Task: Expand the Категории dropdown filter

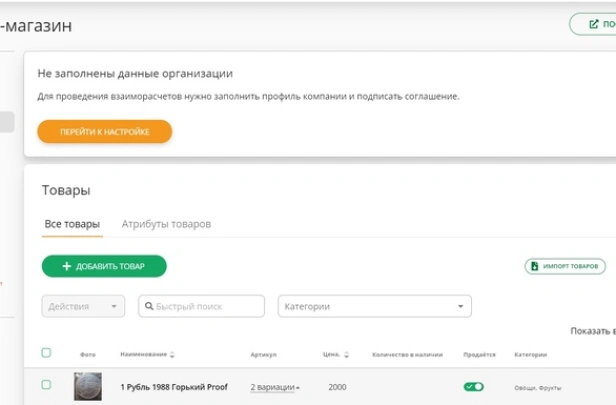Action: pyautogui.click(x=374, y=306)
